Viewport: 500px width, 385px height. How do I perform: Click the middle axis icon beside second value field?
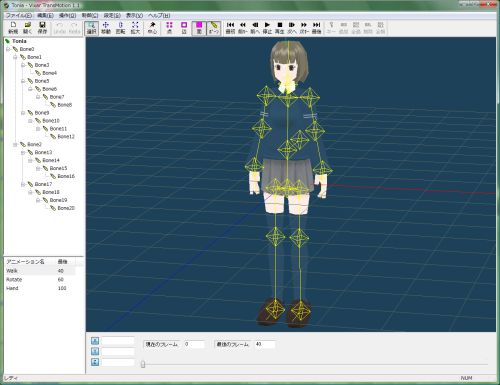point(95,351)
